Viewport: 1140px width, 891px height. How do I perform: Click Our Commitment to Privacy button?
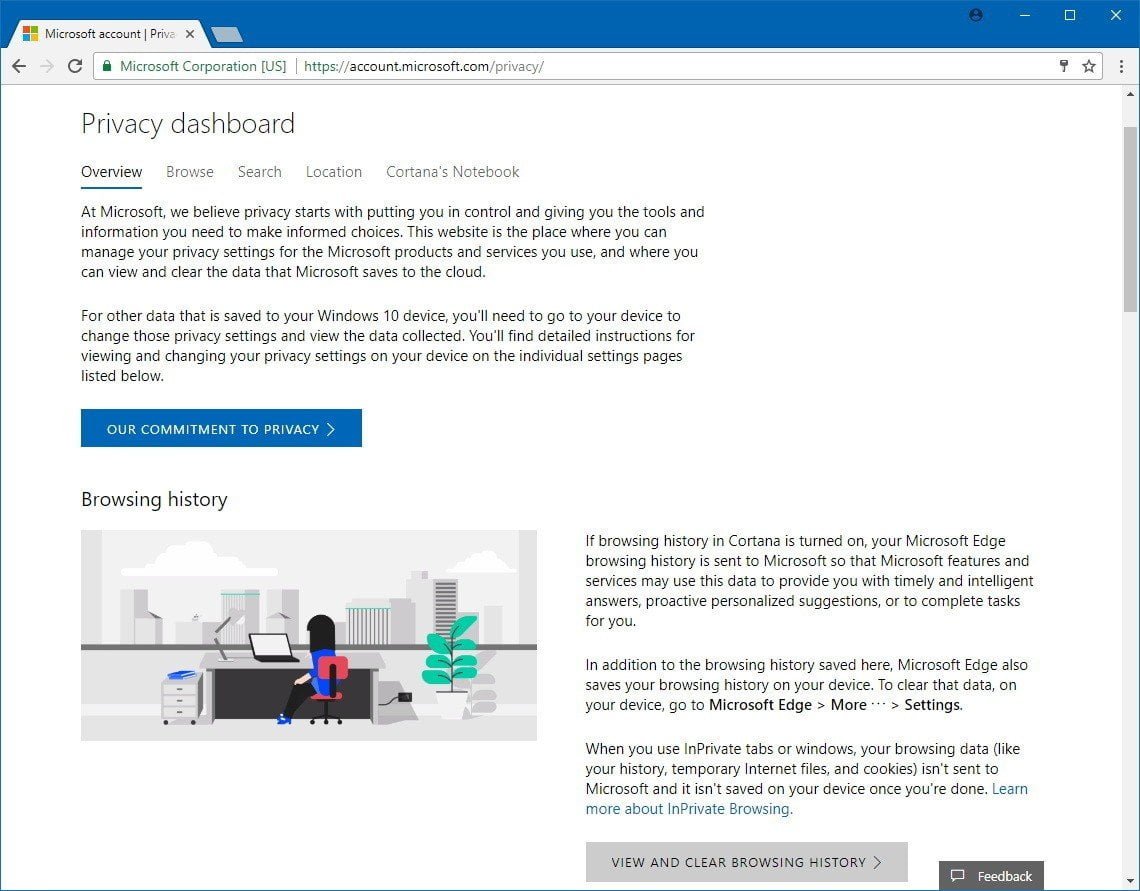pos(221,428)
